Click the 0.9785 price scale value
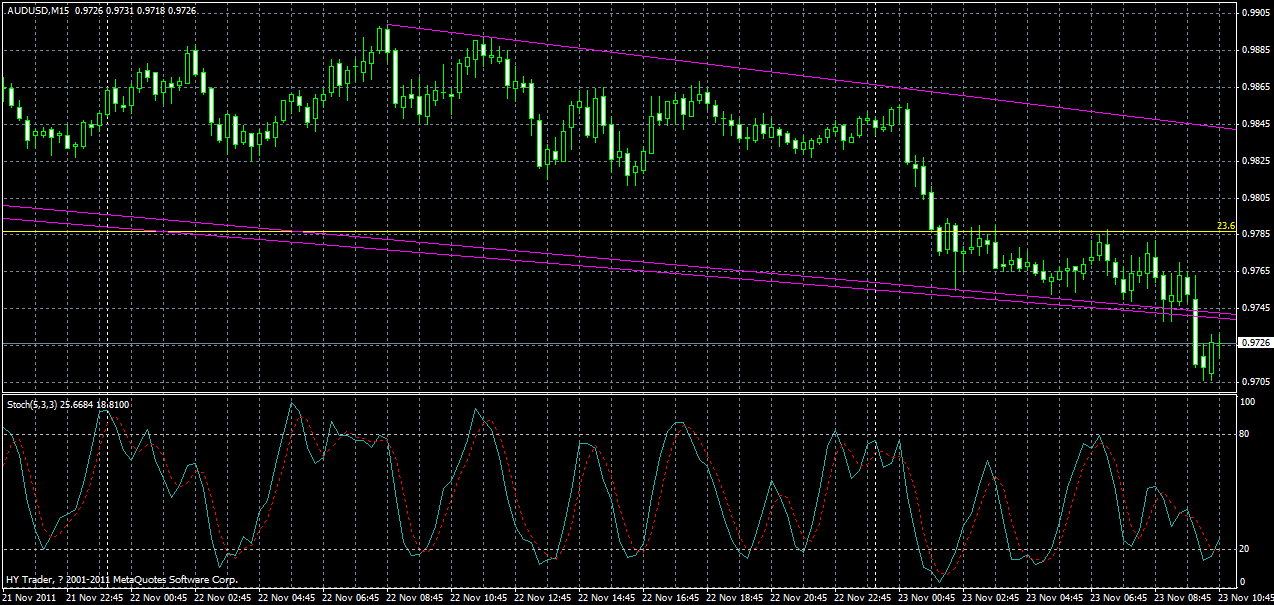The width and height of the screenshot is (1274, 605). 1255,235
